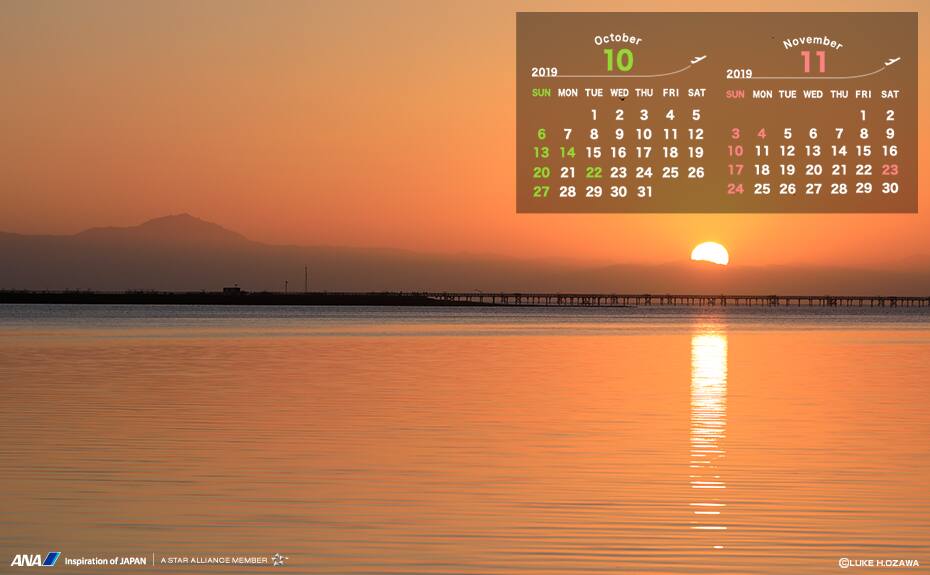Click the large green 10 month number
The height and width of the screenshot is (575, 930).
pyautogui.click(x=618, y=61)
